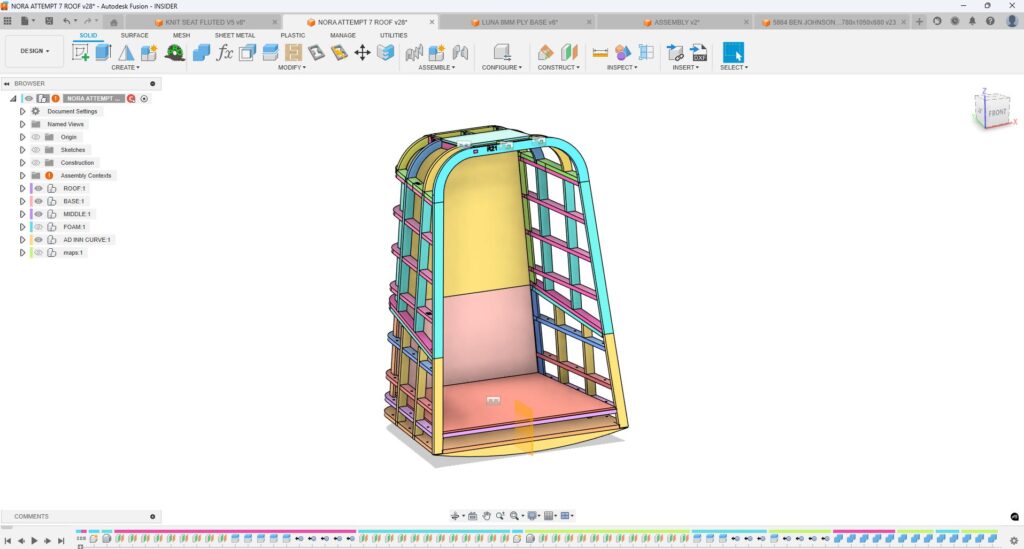The image size is (1024, 549).
Task: Expand the BASE:1 component tree node
Action: (x=22, y=201)
